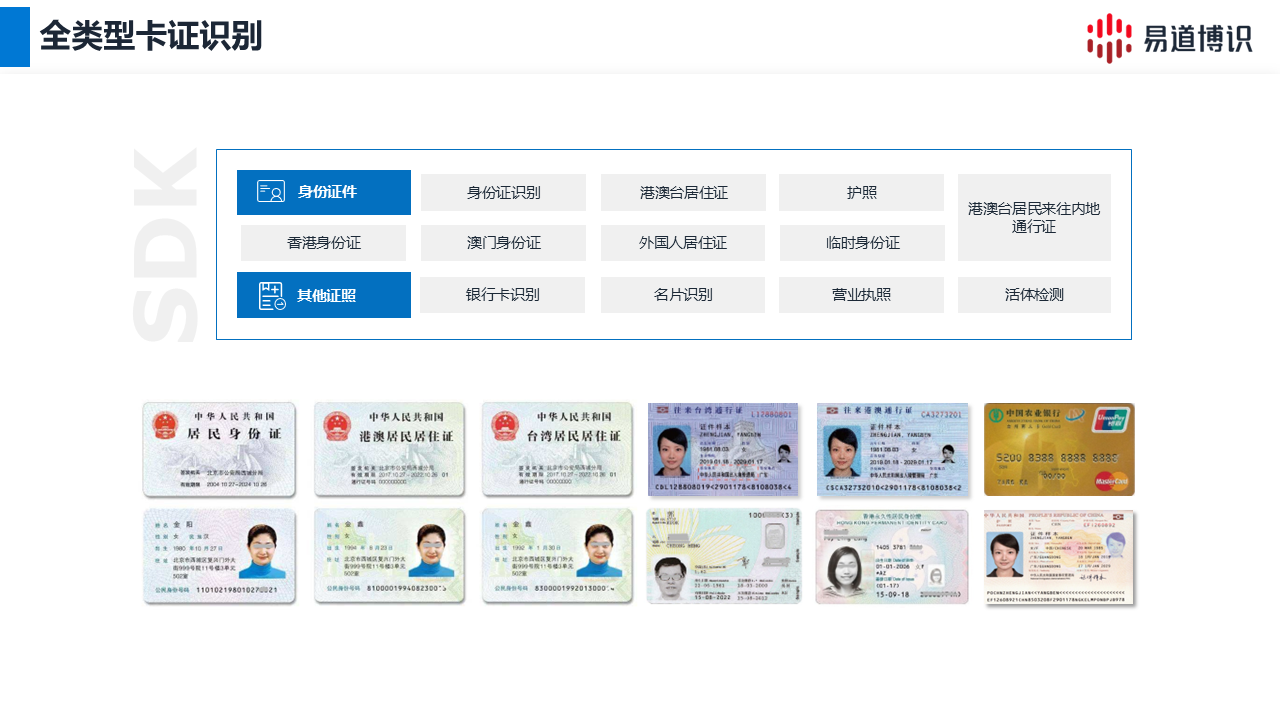
Task: Click the 易道博识 logo
Action: click(x=1169, y=38)
